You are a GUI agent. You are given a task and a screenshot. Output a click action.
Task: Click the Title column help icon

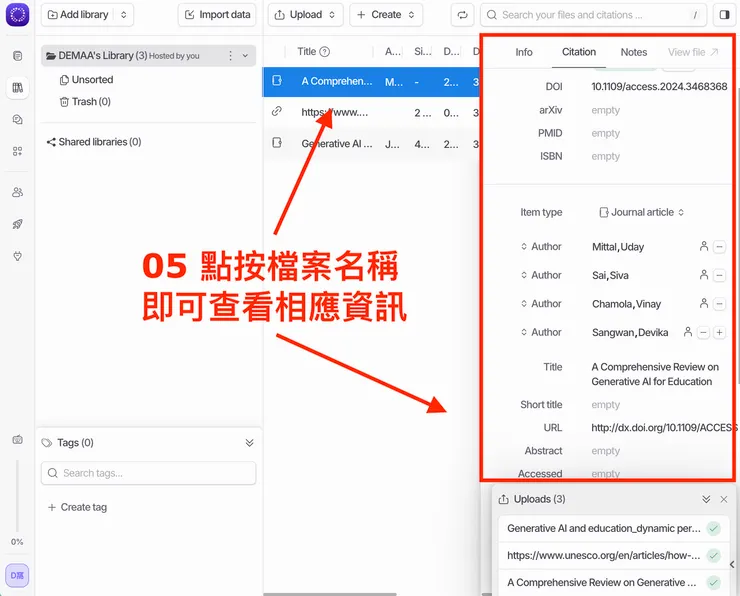[x=325, y=51]
